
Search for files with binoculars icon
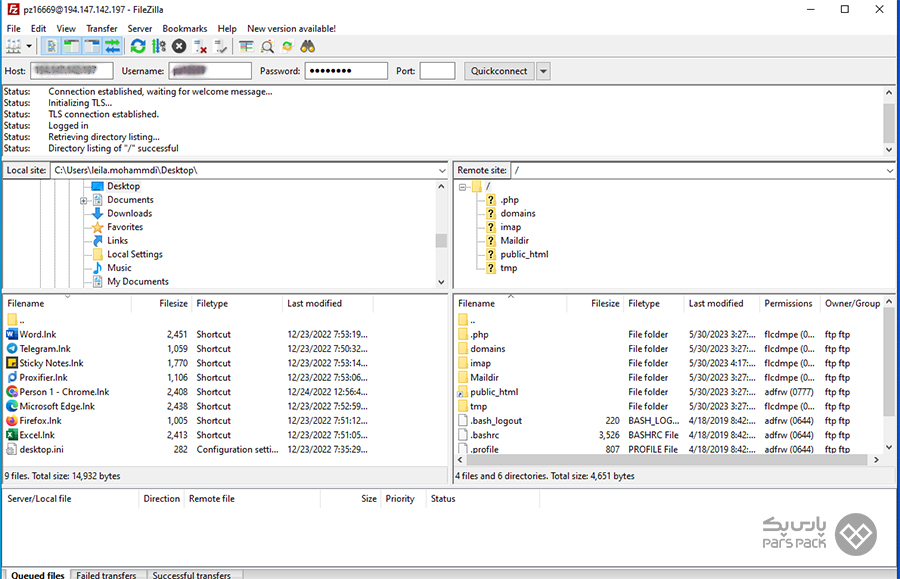click(308, 46)
